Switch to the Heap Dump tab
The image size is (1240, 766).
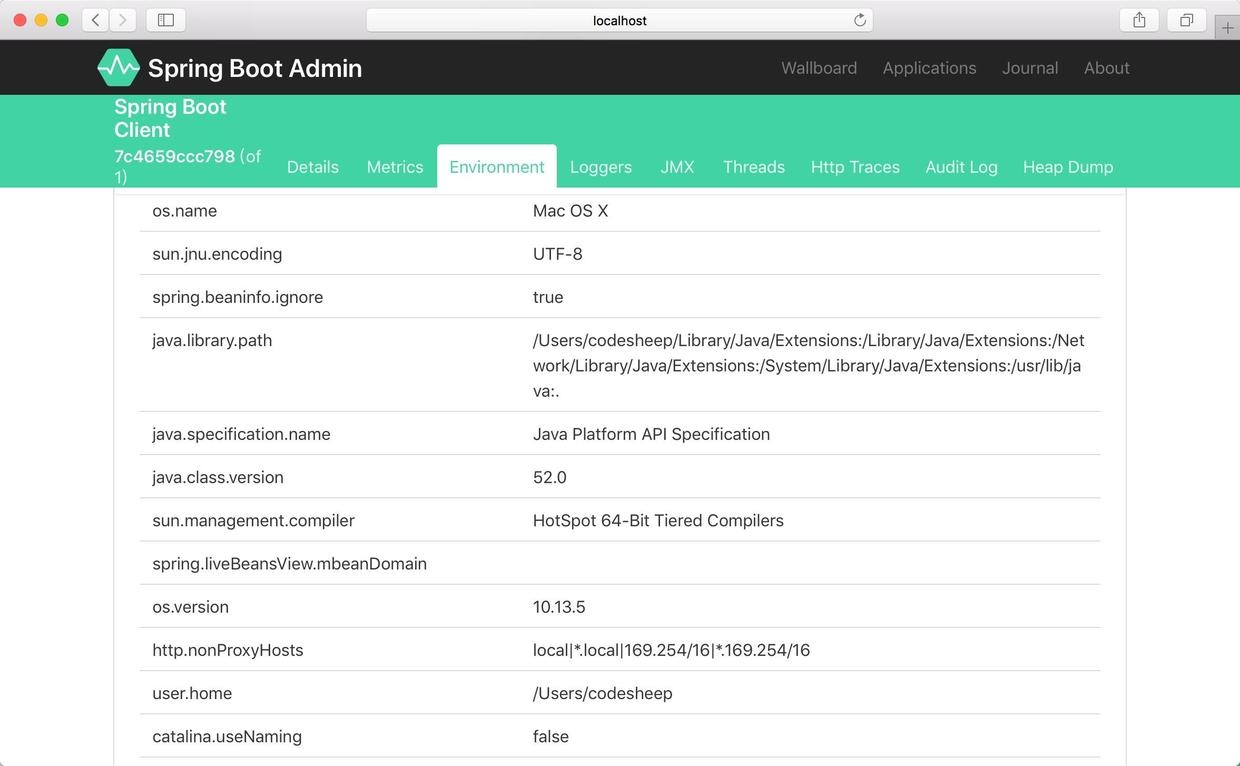click(1068, 167)
